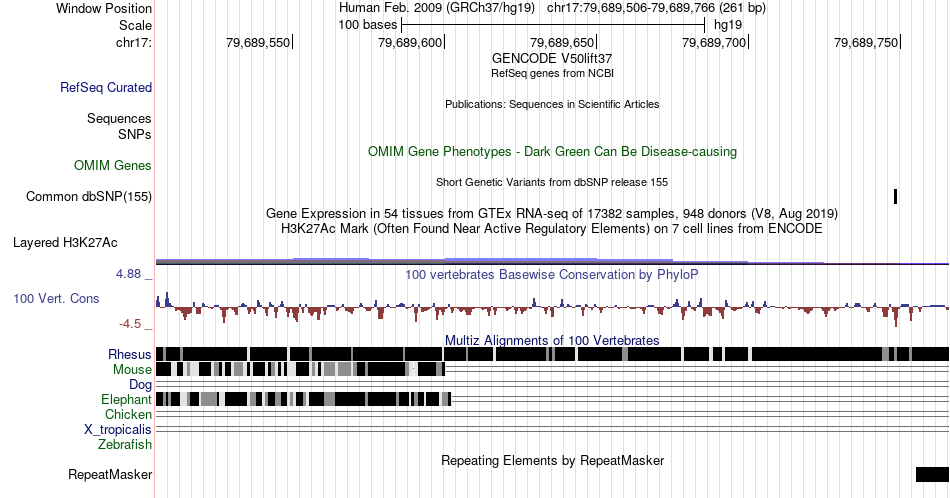This screenshot has width=950, height=498.
Task: Click the SNPs track label
Action: [135, 134]
